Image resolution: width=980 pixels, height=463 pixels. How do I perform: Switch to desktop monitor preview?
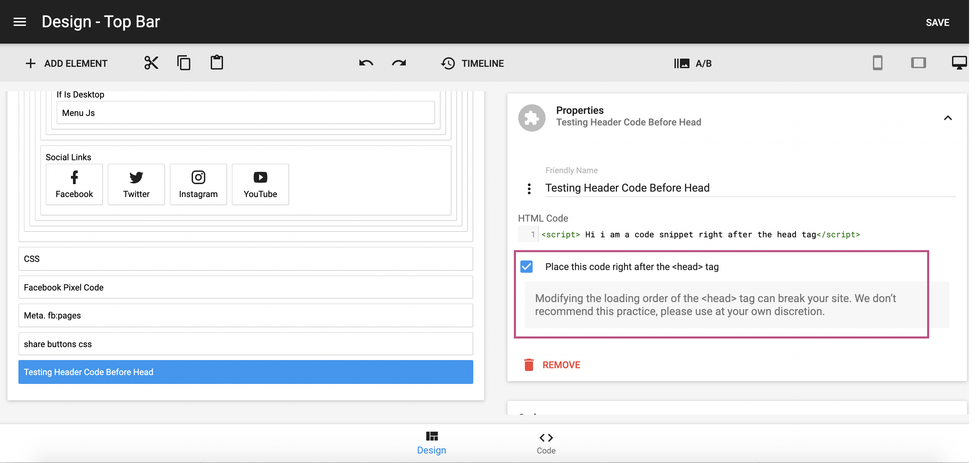[959, 63]
